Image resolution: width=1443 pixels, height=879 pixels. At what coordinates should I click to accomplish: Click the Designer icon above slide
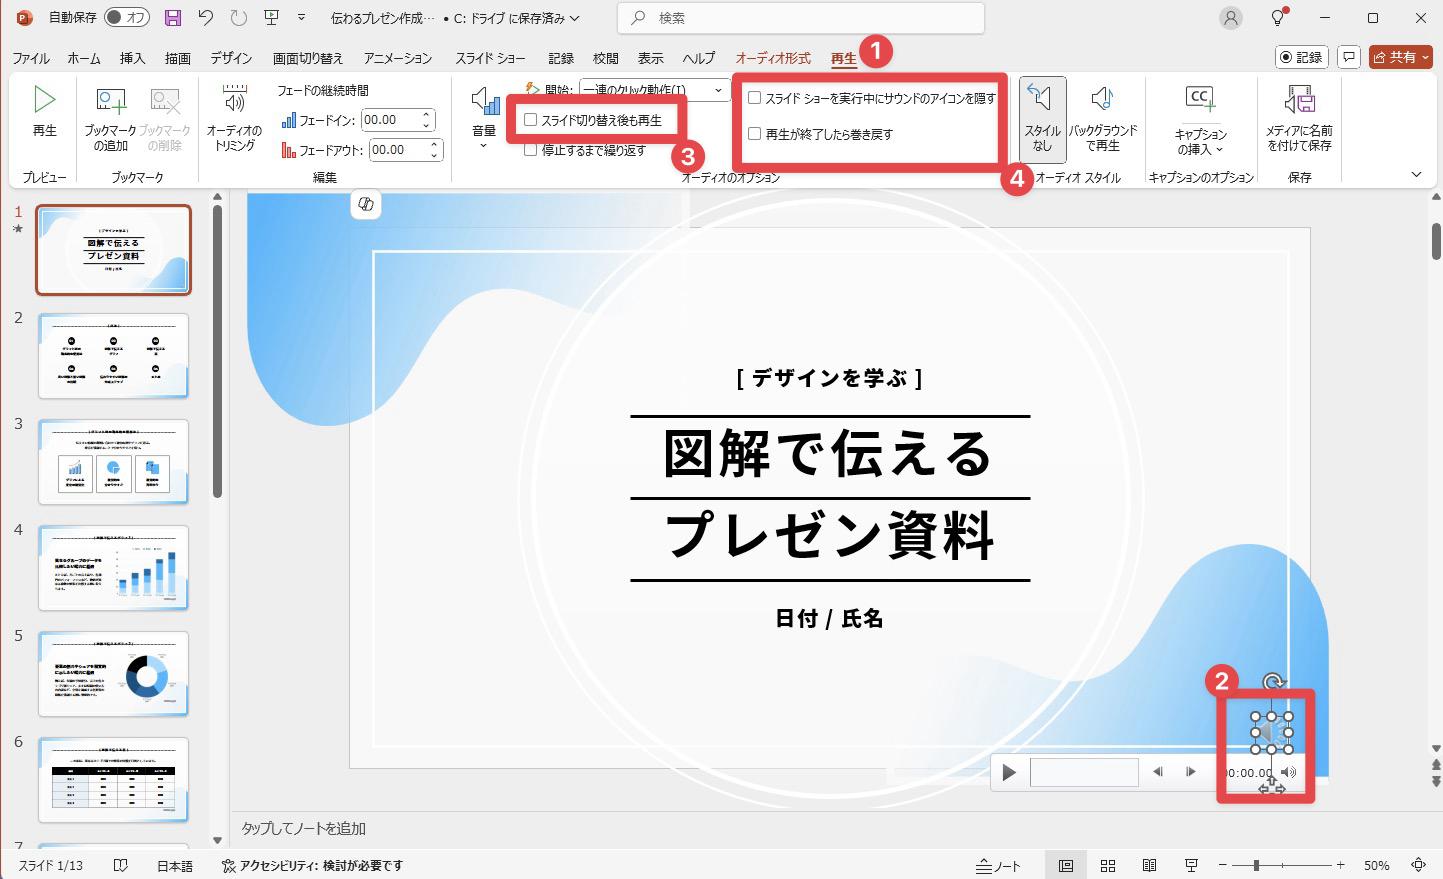tap(366, 204)
